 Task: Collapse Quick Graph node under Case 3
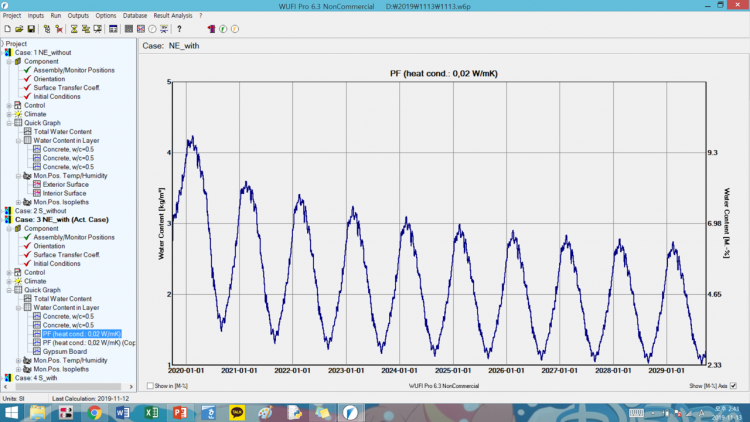click(9, 289)
